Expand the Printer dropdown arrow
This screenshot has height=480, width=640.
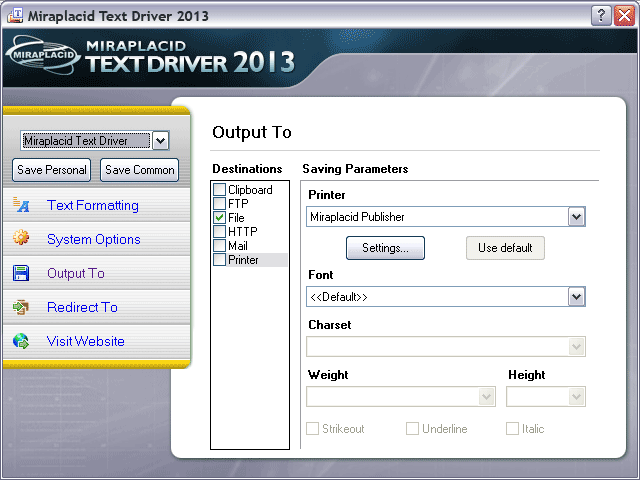click(x=576, y=217)
